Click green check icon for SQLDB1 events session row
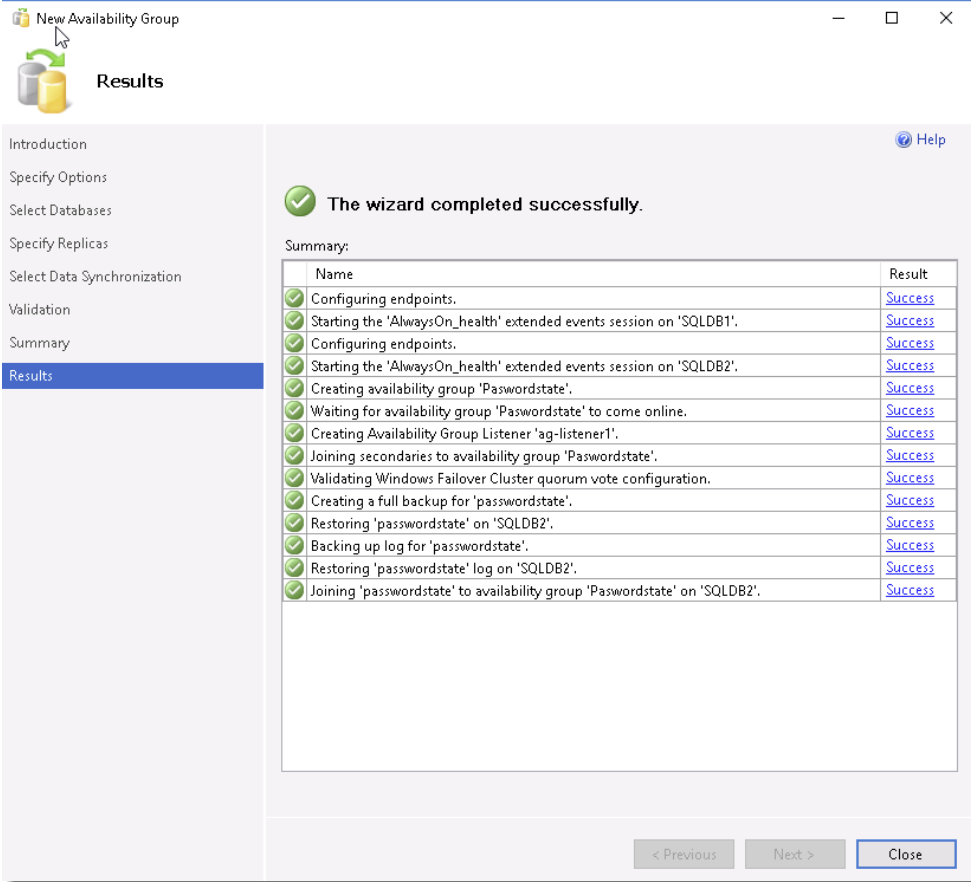Viewport: 971px width, 882px height. click(x=295, y=321)
